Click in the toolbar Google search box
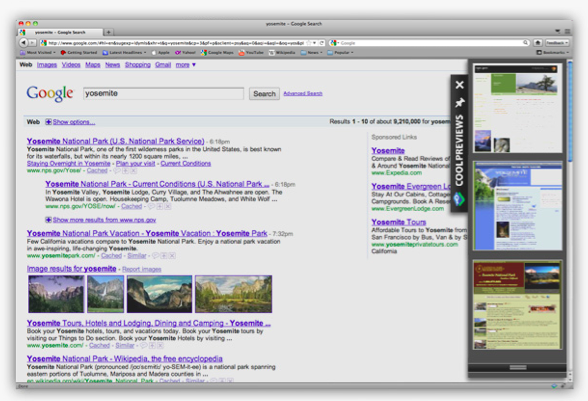 (x=430, y=43)
